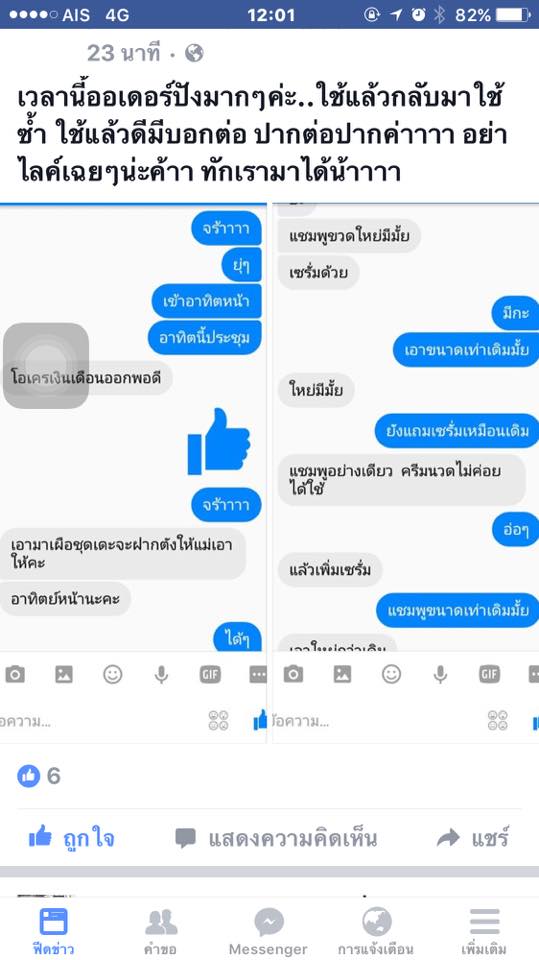Open the News Feed (ฟีดข่าว) tab

click(53, 931)
